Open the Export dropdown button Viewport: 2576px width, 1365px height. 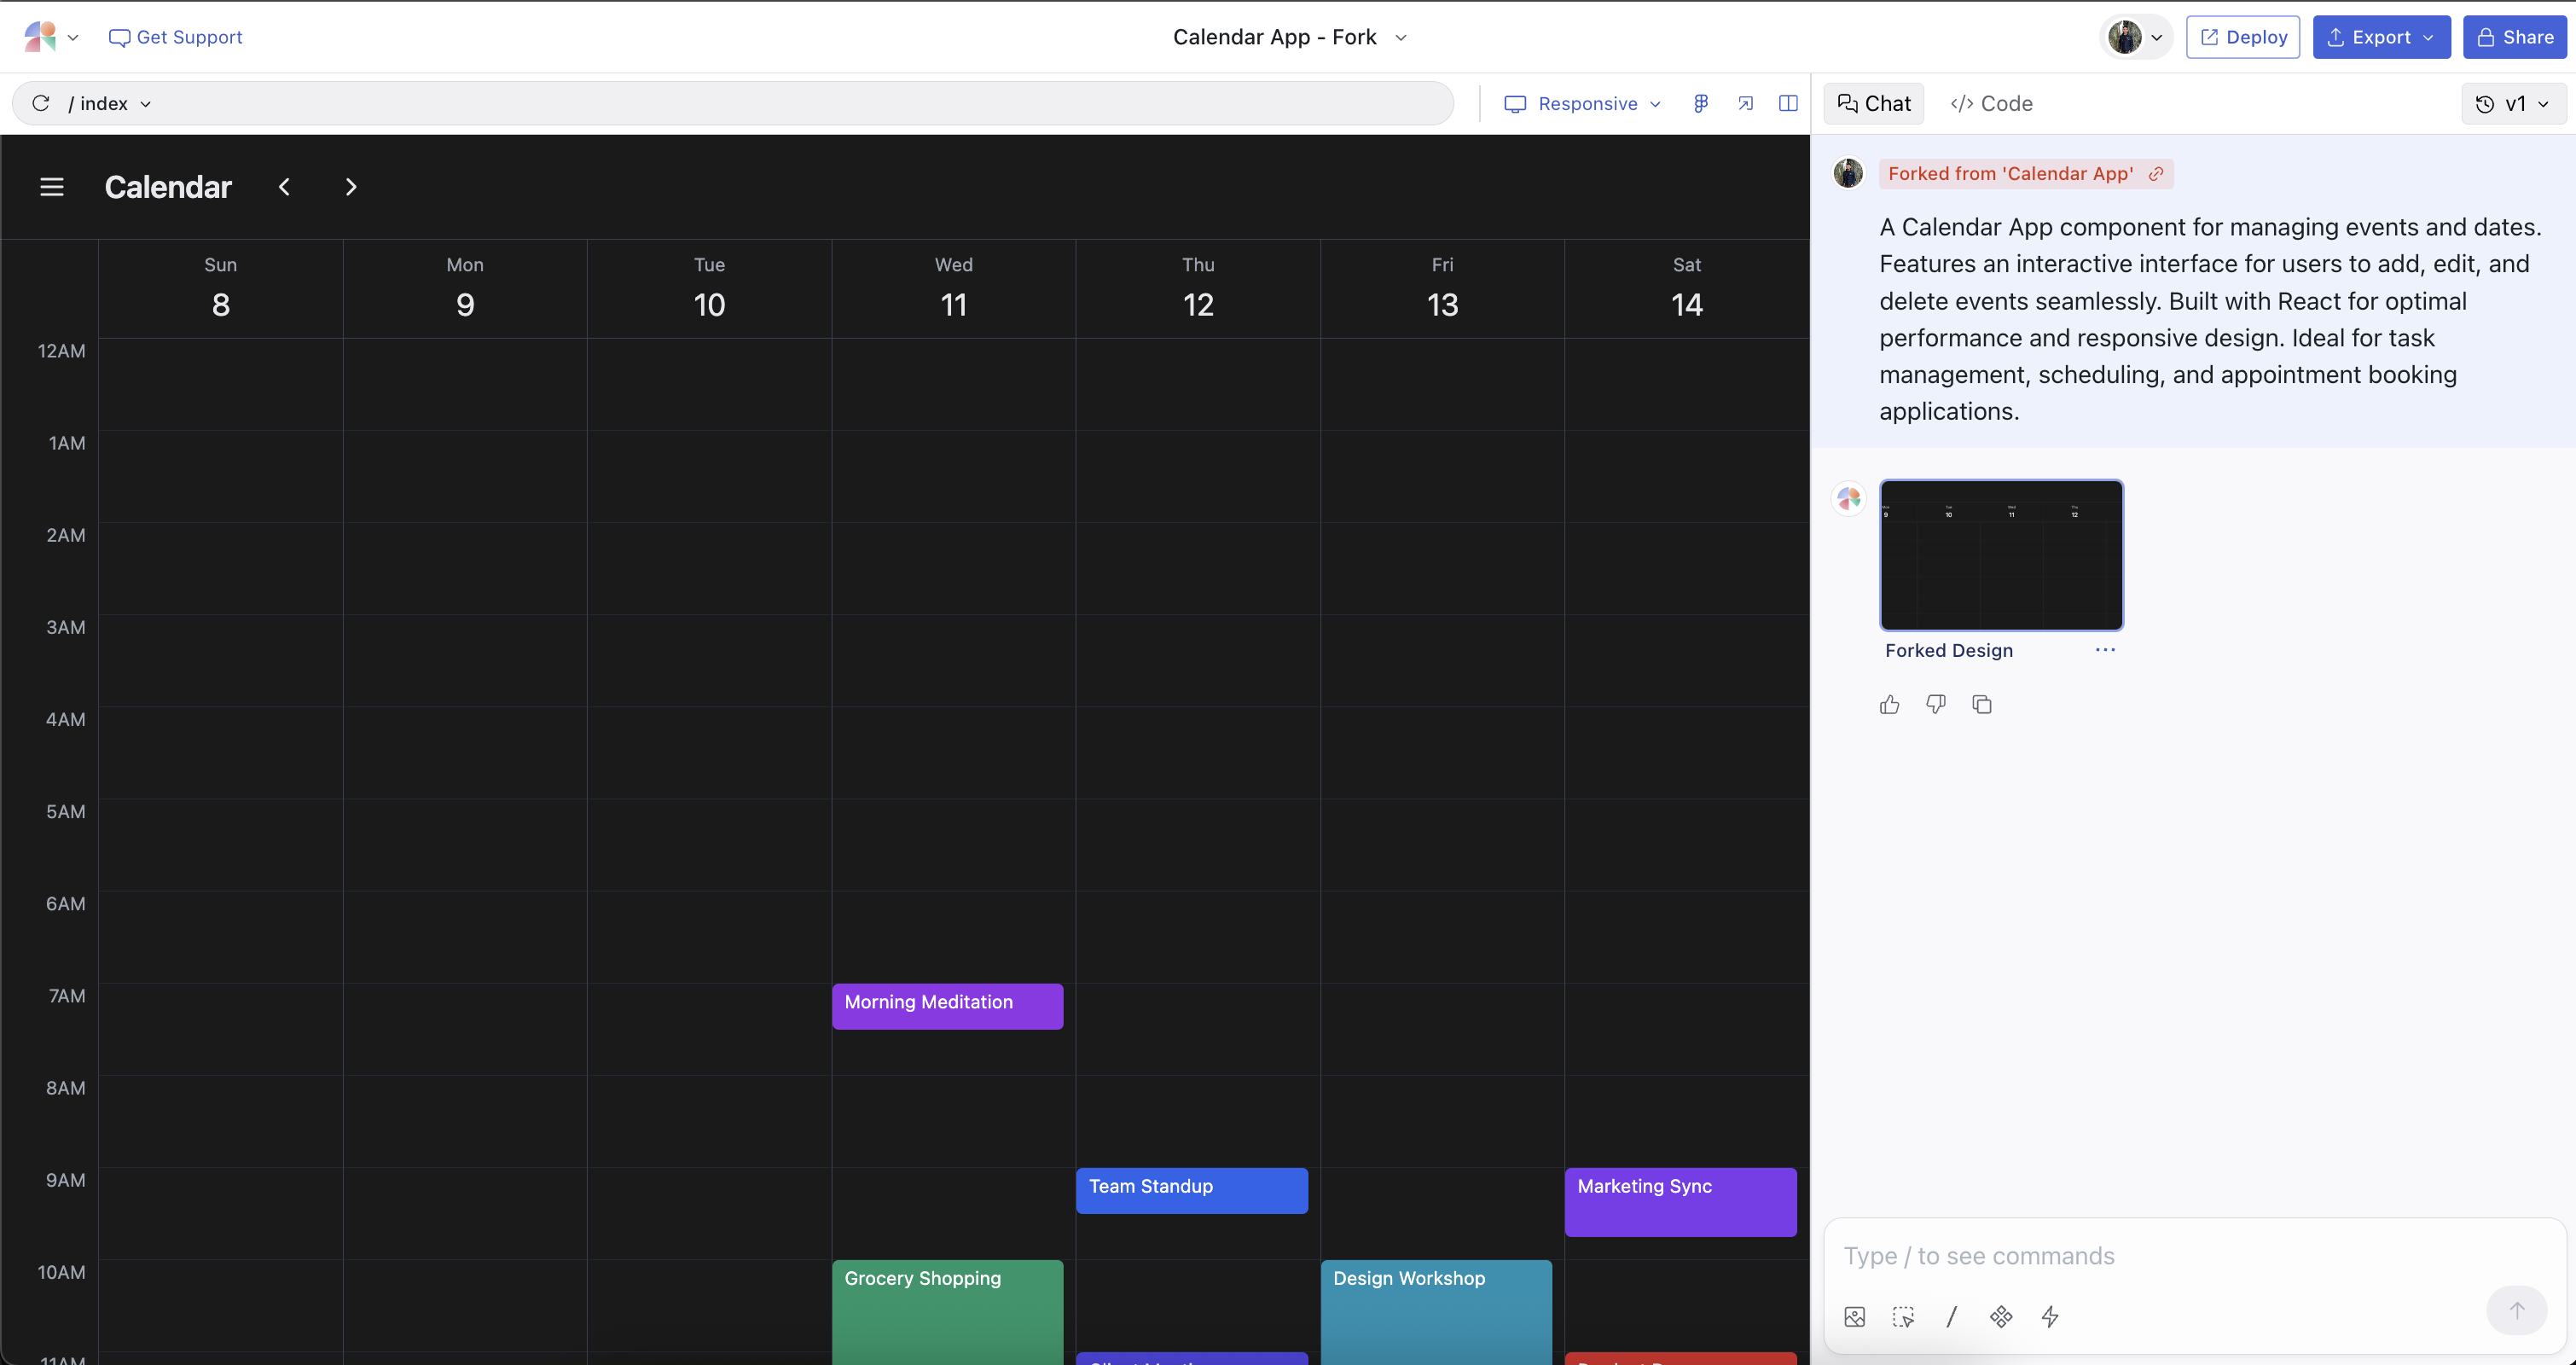[2381, 37]
